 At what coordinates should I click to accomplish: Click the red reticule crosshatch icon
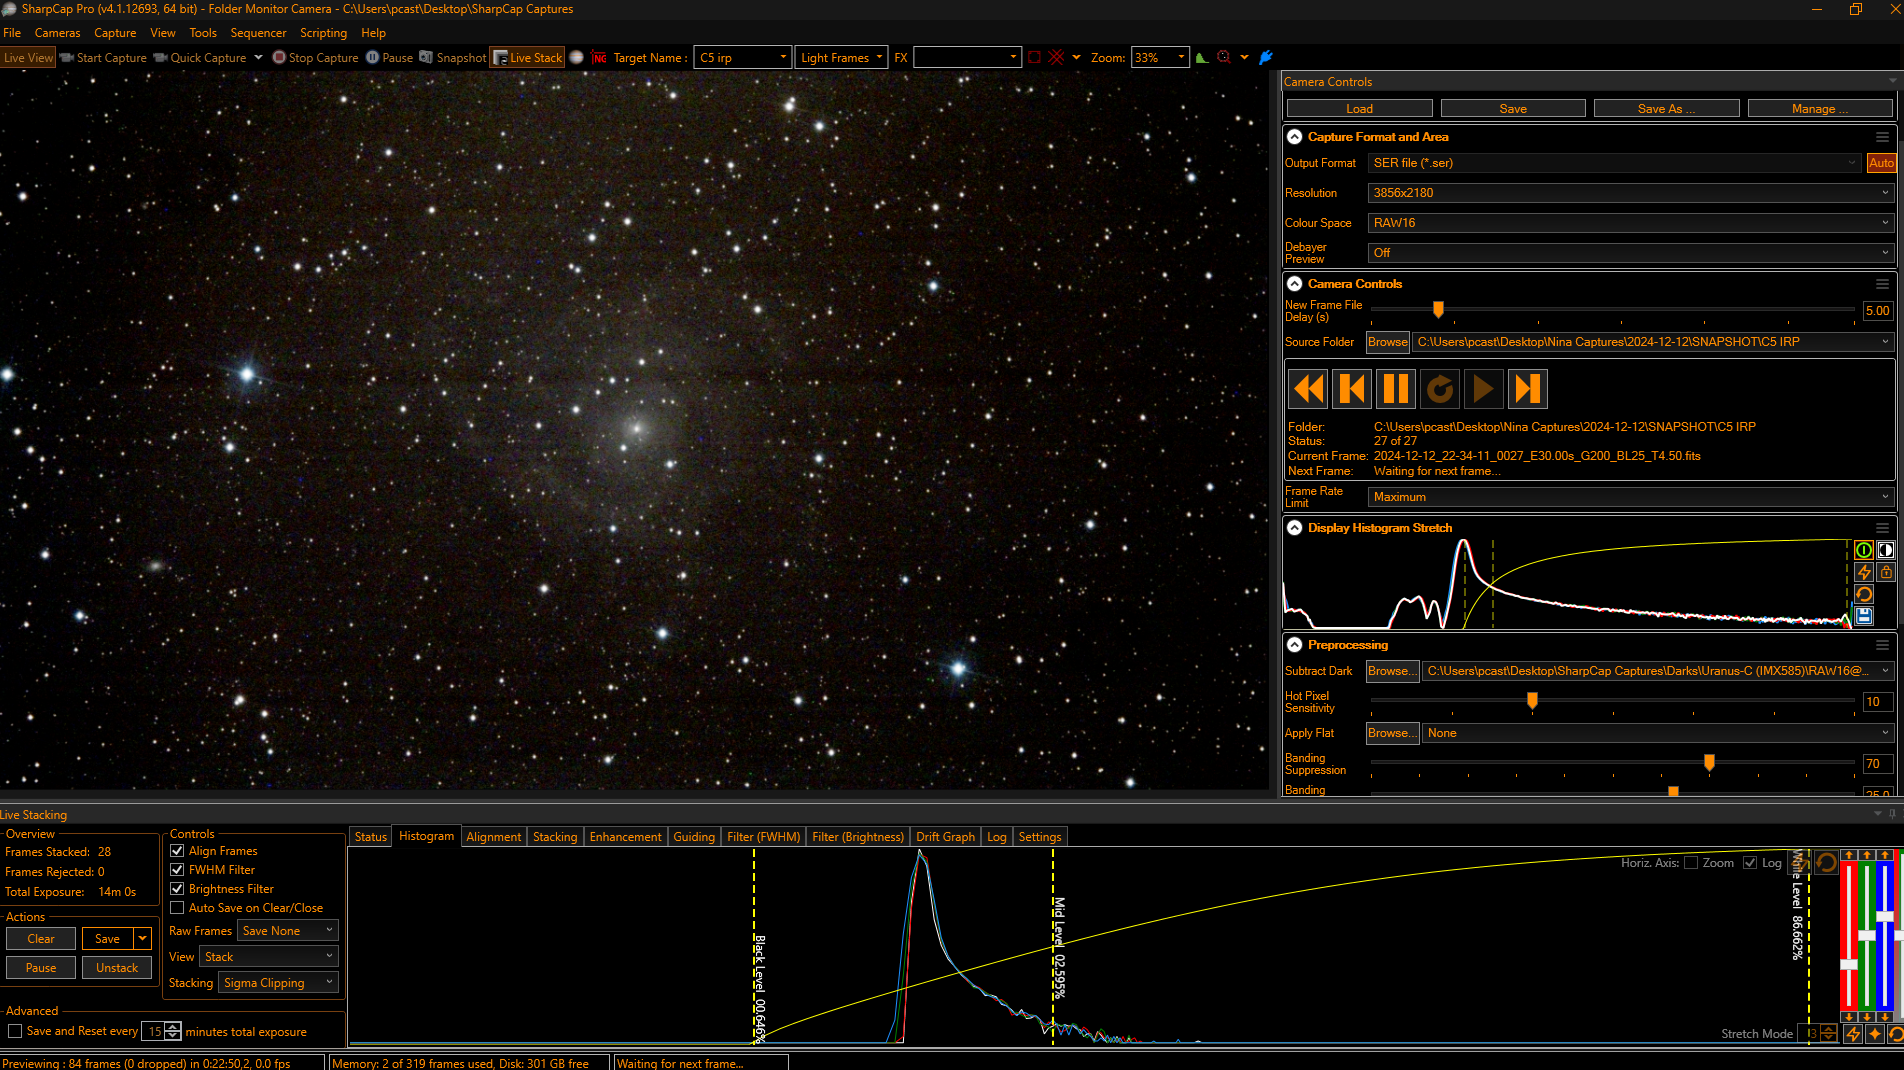pyautogui.click(x=1056, y=57)
